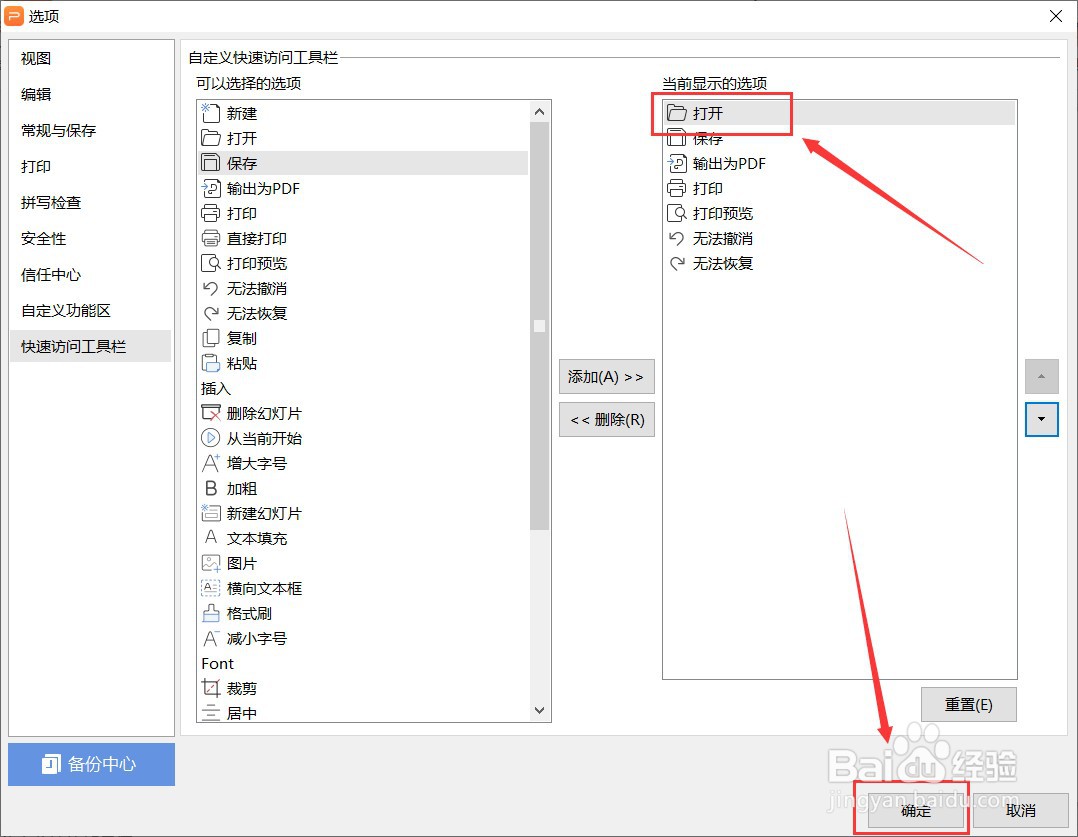Select the Open (打开) folder icon in left list
1078x837 pixels.
coord(210,138)
